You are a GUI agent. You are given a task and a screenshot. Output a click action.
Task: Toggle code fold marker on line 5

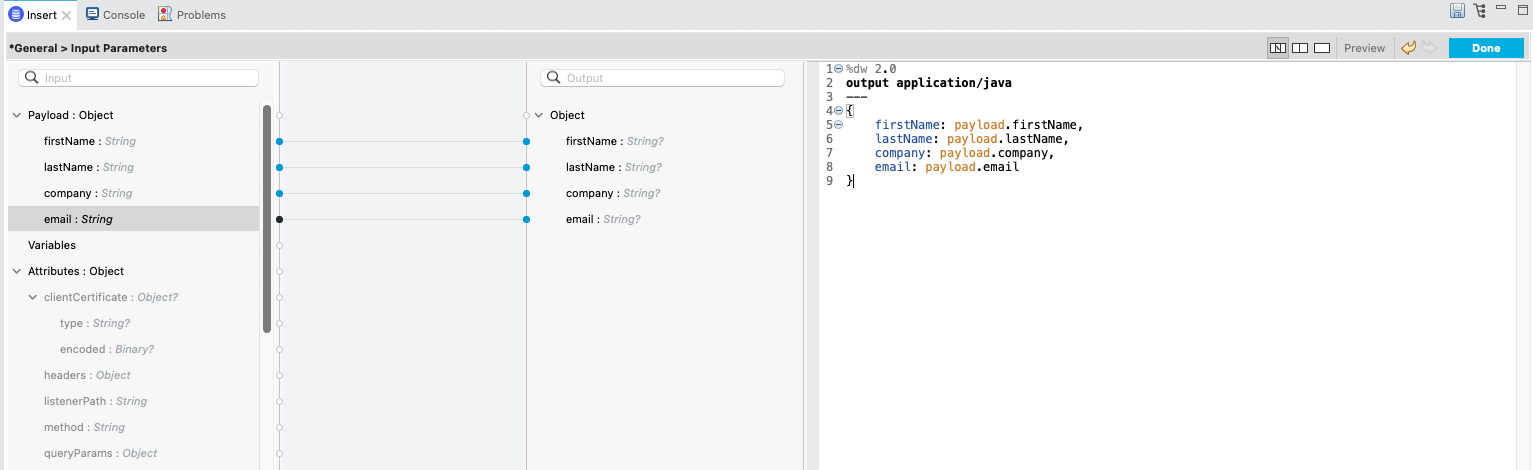click(838, 125)
